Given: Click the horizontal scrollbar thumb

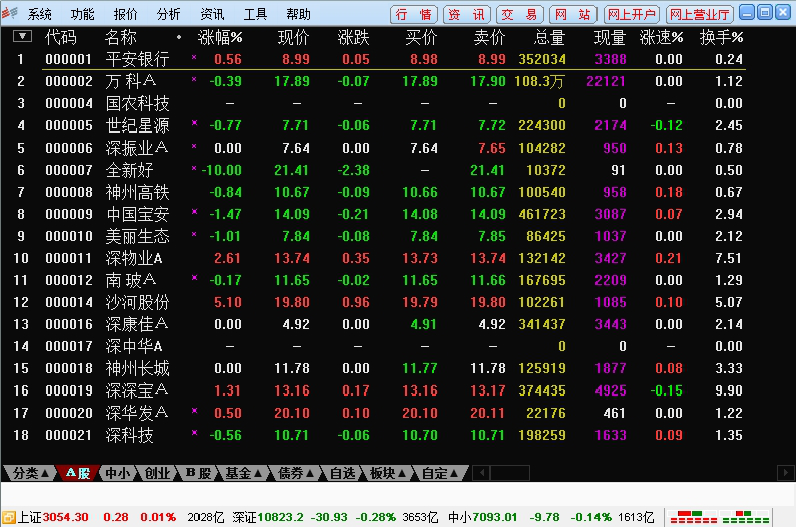Looking at the screenshot, I should (x=510, y=473).
